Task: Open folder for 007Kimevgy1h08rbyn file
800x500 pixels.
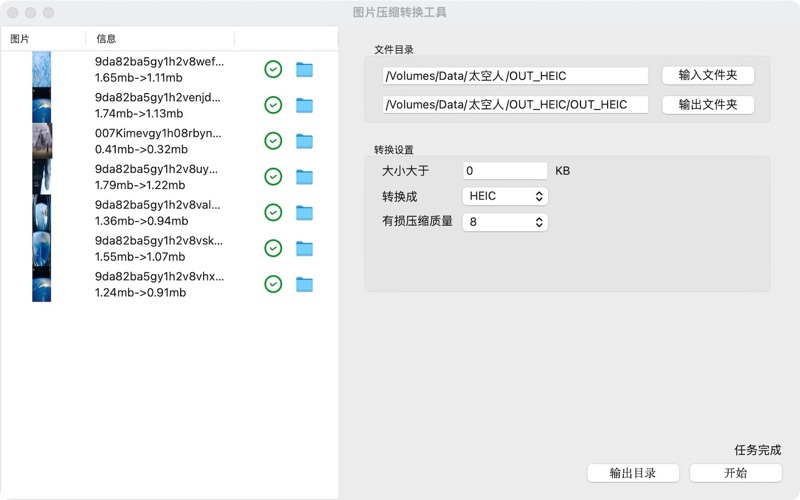Action: pyautogui.click(x=304, y=141)
